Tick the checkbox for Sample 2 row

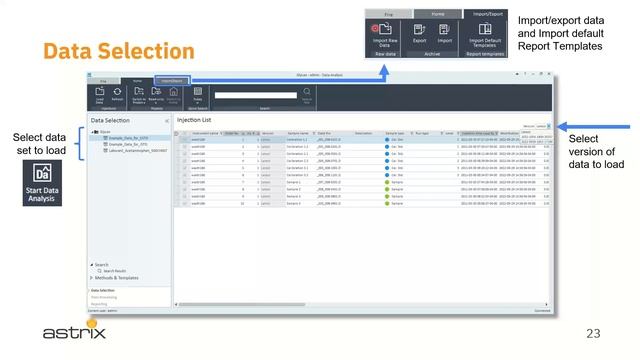[x=184, y=189]
